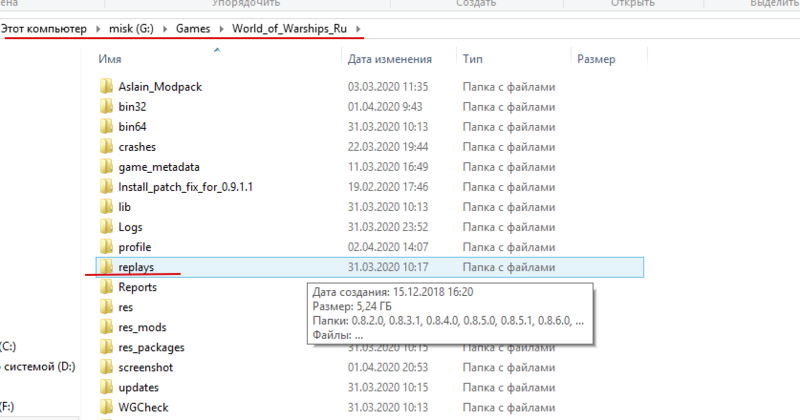Select the profile folder icon
The width and height of the screenshot is (800, 420).
point(106,247)
